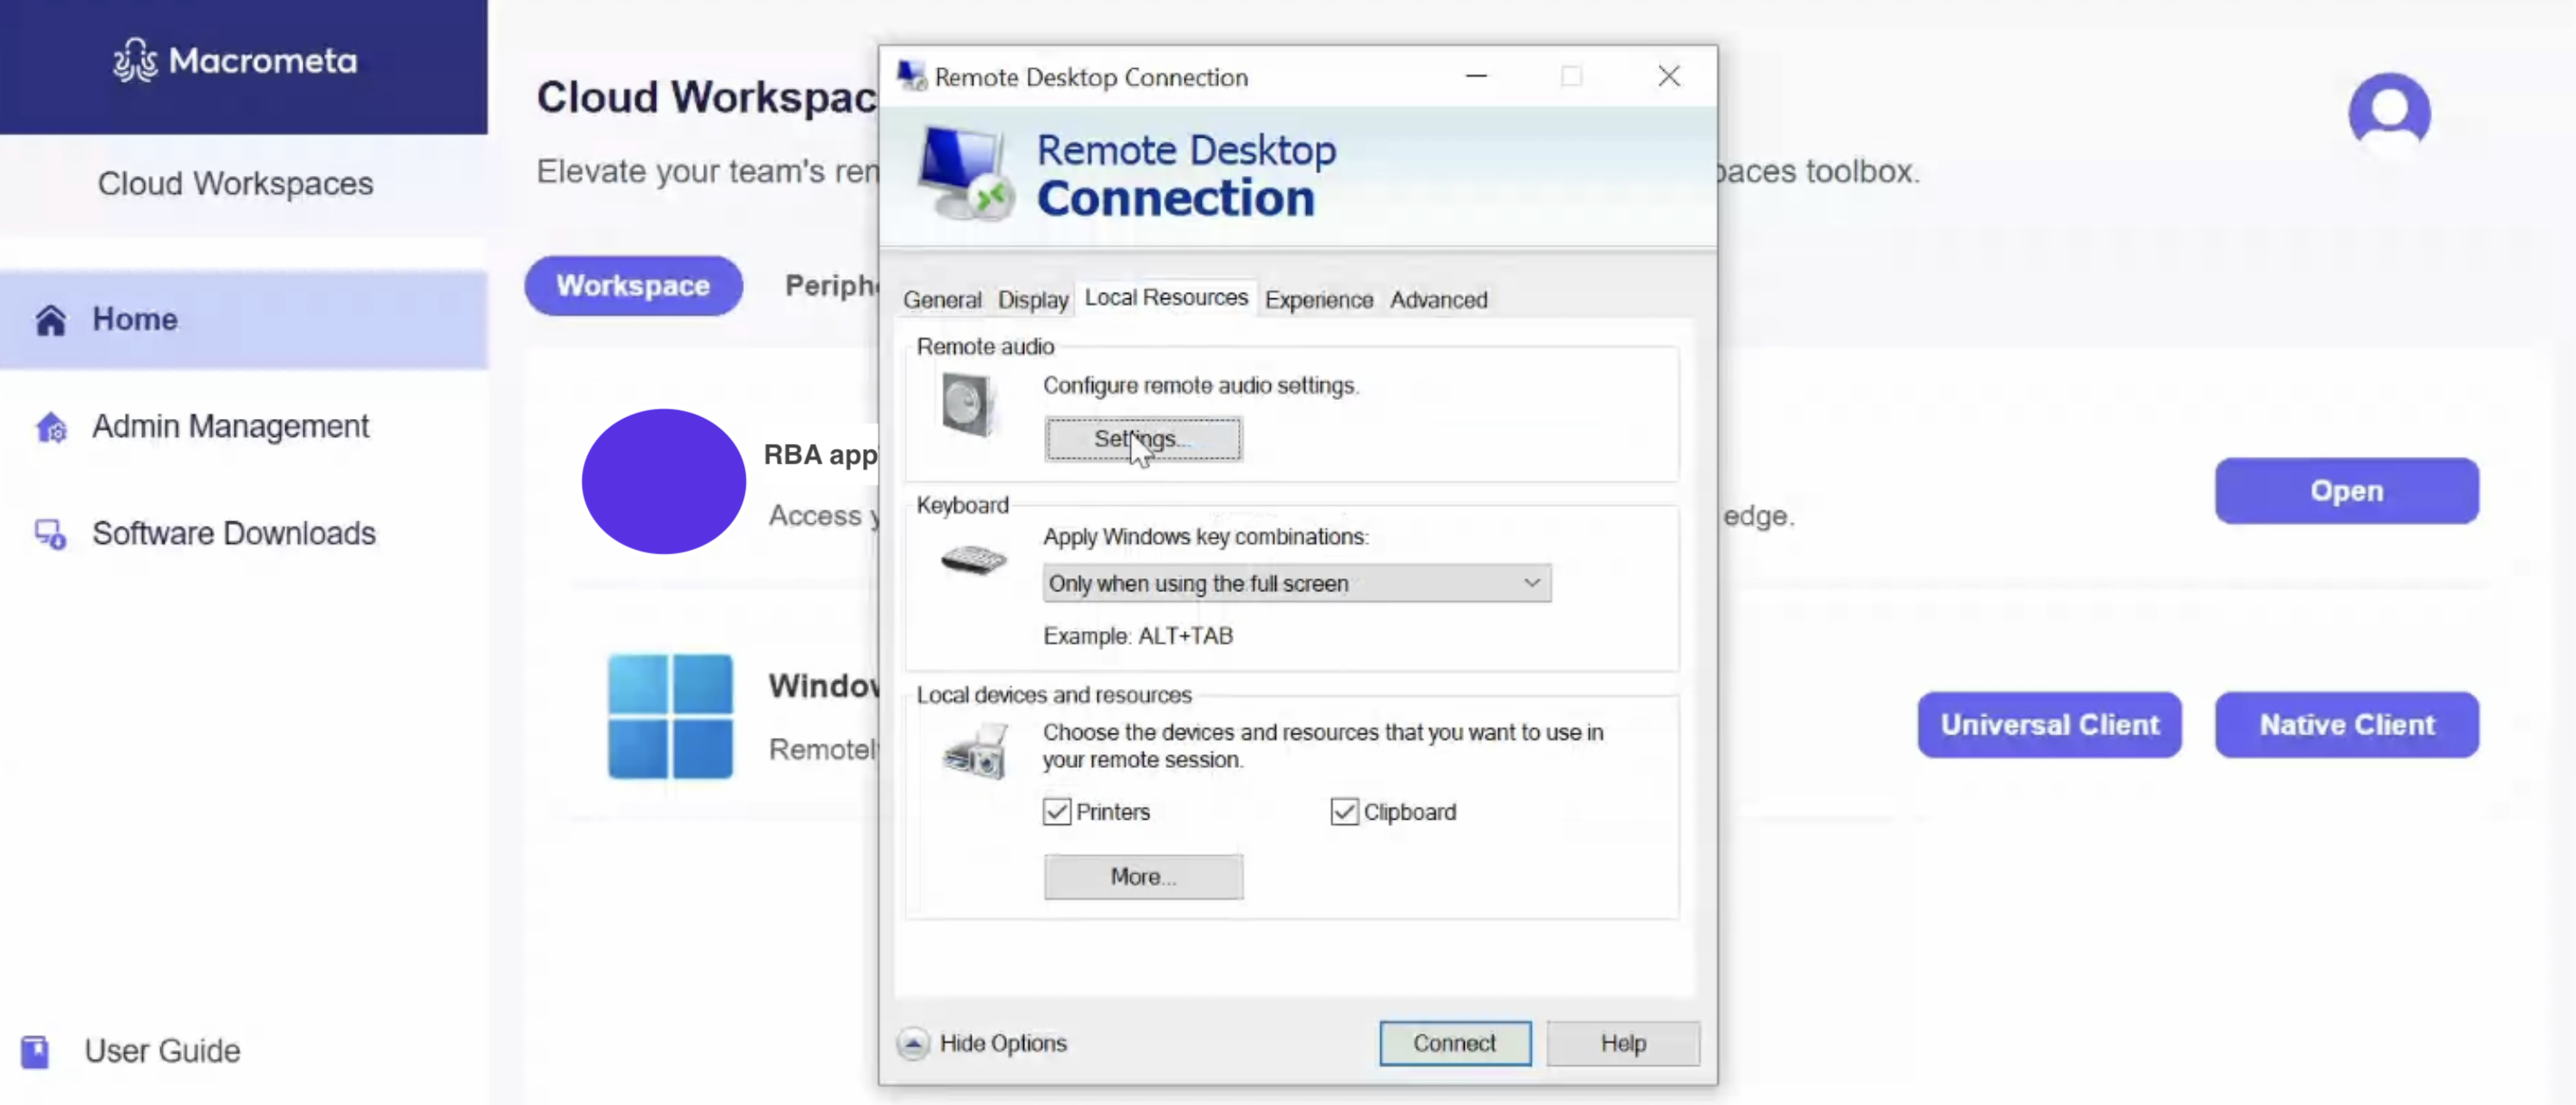Toggle the Clipboard checkbox
The width and height of the screenshot is (2576, 1105).
(1344, 811)
